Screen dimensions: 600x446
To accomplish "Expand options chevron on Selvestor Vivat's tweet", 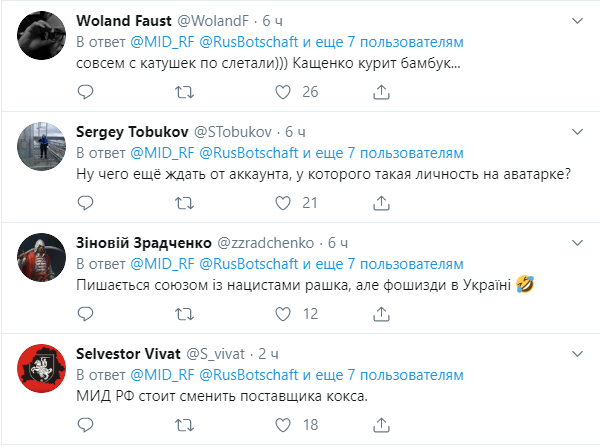I will (577, 353).
